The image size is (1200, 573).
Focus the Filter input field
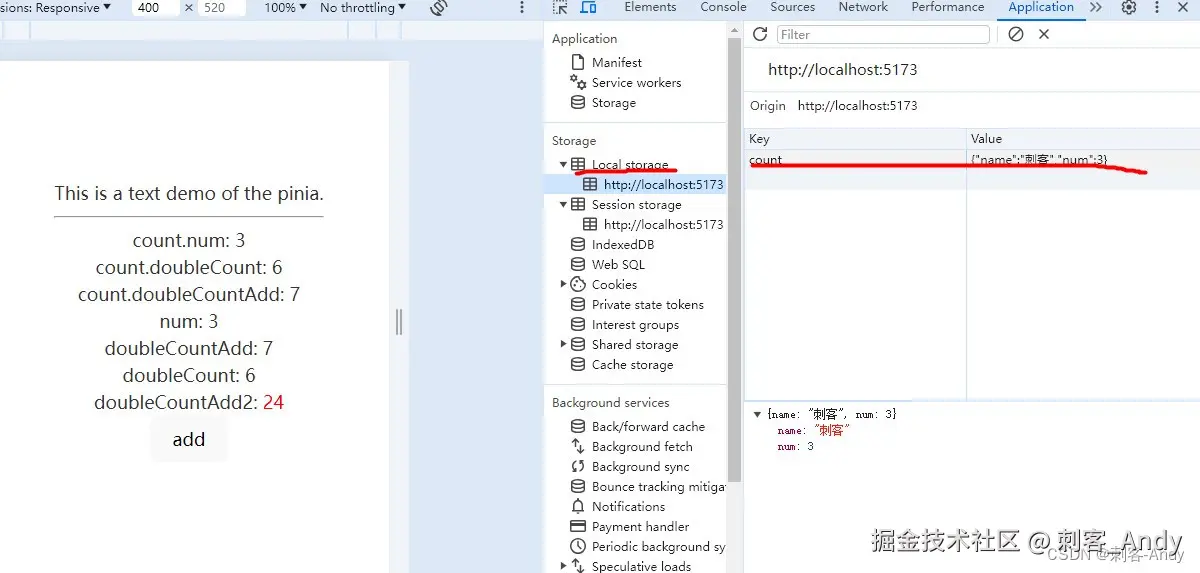pos(883,34)
